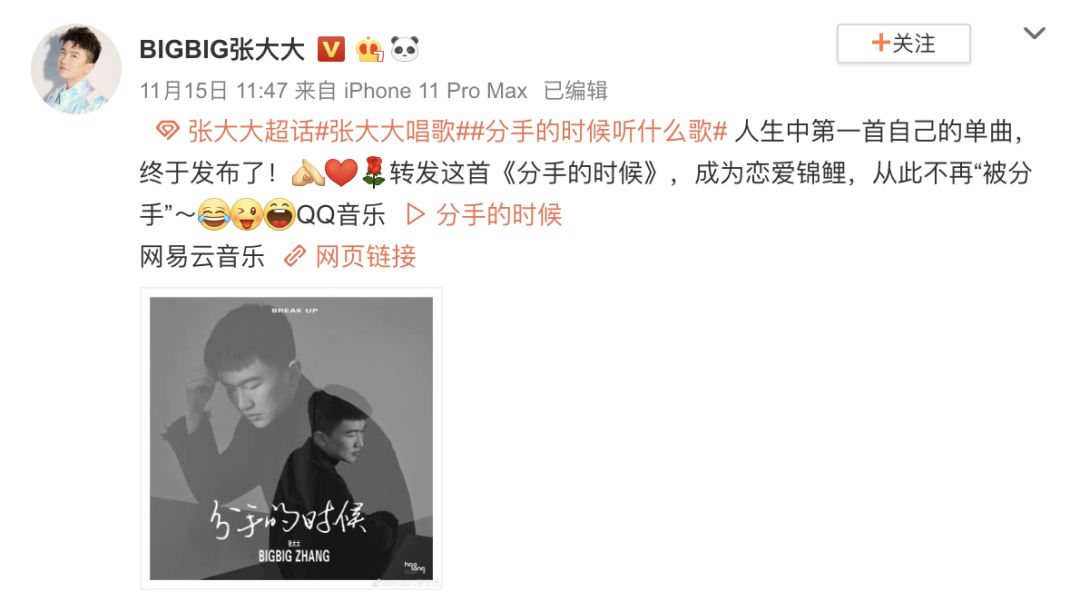Screen dimensions: 1080x601
Task: Click the red heart emoji
Action: pyautogui.click(x=341, y=172)
